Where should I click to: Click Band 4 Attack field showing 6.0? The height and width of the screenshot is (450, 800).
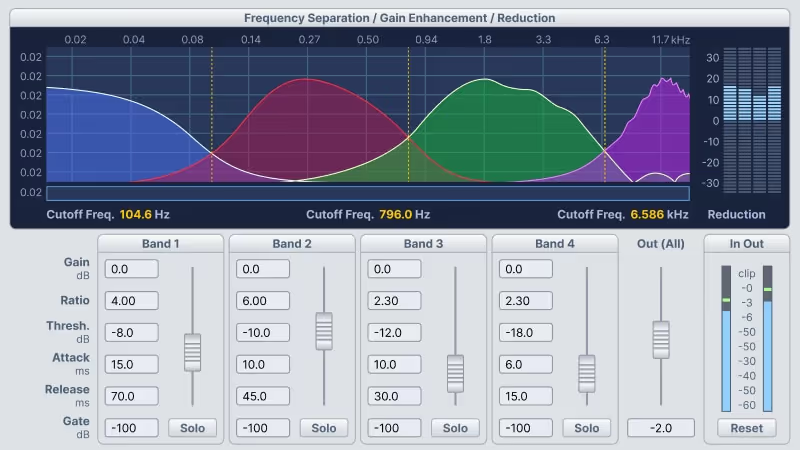click(x=526, y=364)
